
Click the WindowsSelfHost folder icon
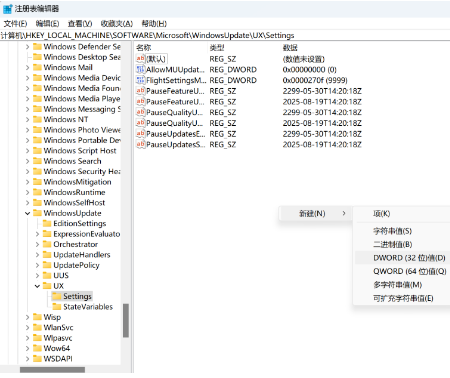(x=37, y=203)
